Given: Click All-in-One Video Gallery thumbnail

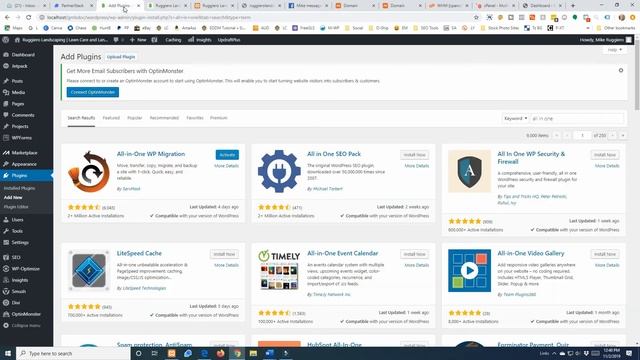Looking at the screenshot, I should [x=469, y=271].
